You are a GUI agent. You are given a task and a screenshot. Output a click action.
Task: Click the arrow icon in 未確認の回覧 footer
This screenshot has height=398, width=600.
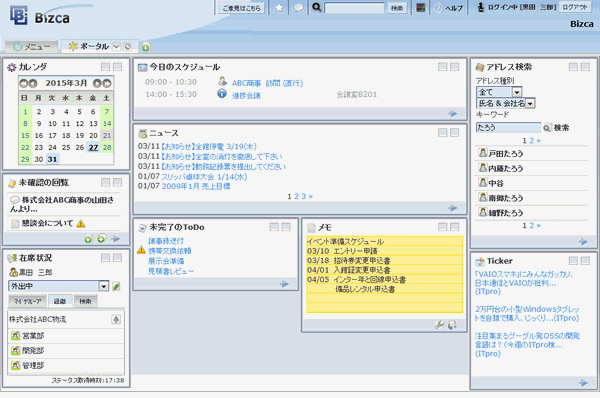click(116, 239)
